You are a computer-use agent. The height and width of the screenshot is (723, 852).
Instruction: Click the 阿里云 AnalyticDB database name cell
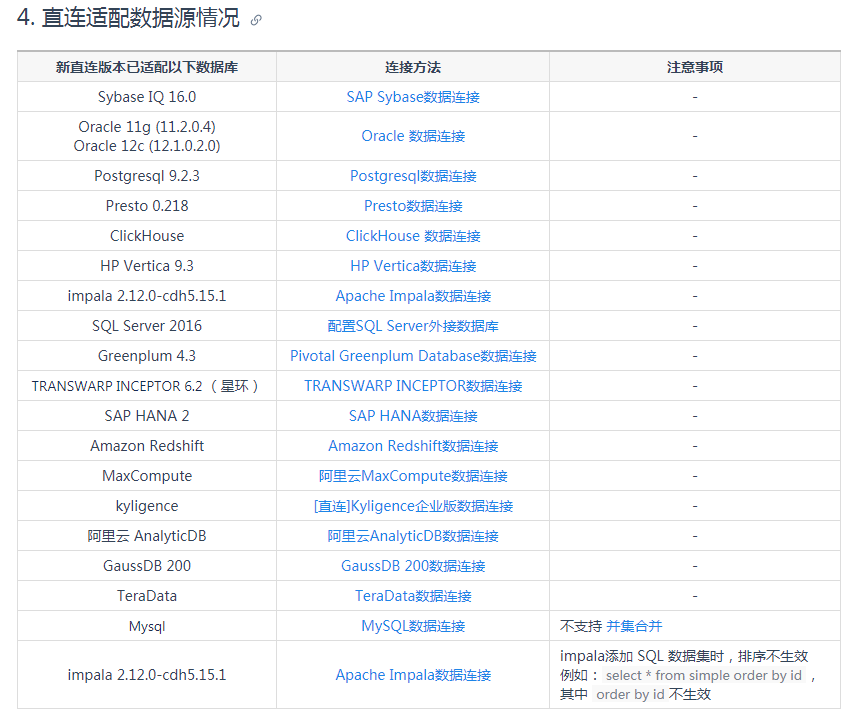[x=147, y=536]
